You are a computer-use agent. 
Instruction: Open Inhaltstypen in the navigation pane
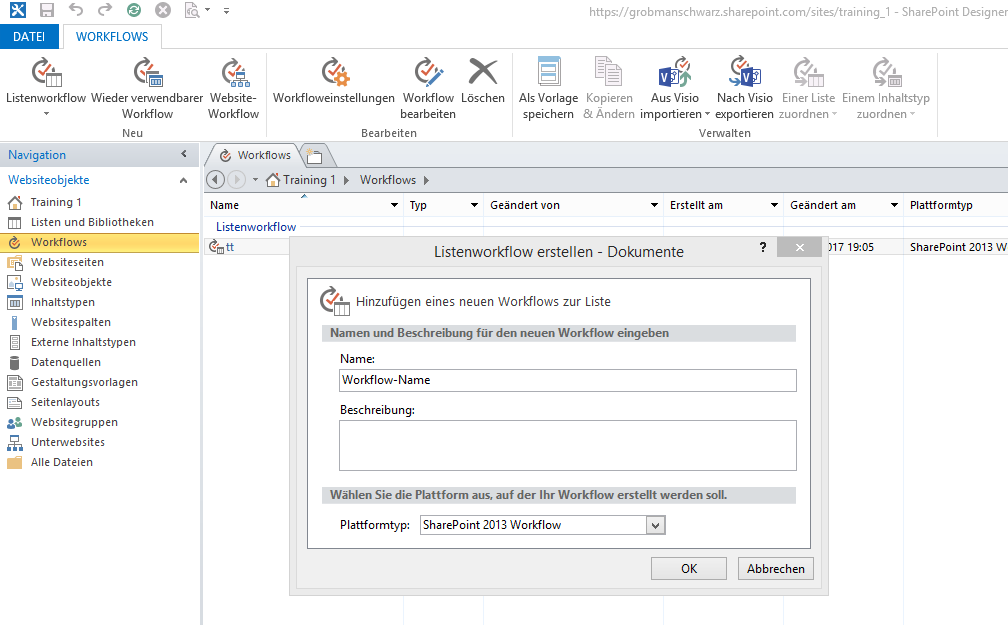coord(63,302)
